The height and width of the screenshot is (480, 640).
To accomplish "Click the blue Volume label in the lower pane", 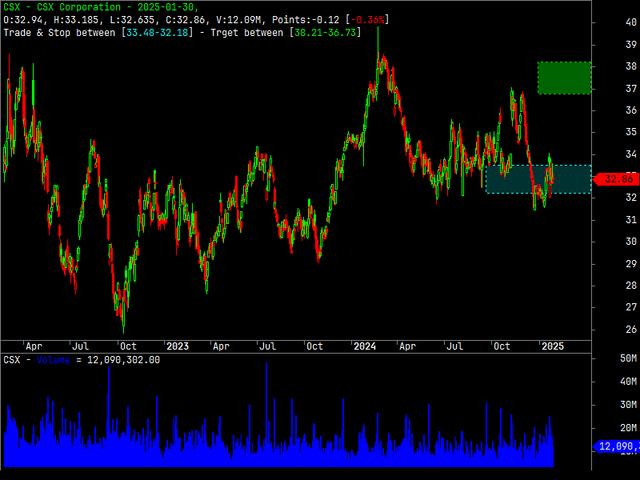I will pos(53,360).
